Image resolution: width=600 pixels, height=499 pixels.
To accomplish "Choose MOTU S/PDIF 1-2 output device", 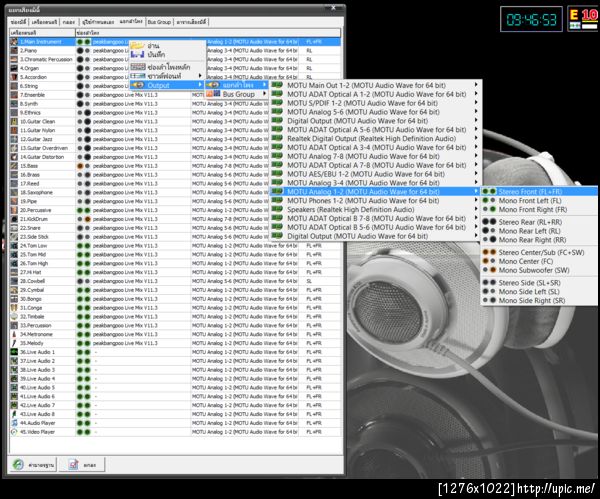I will (375, 103).
